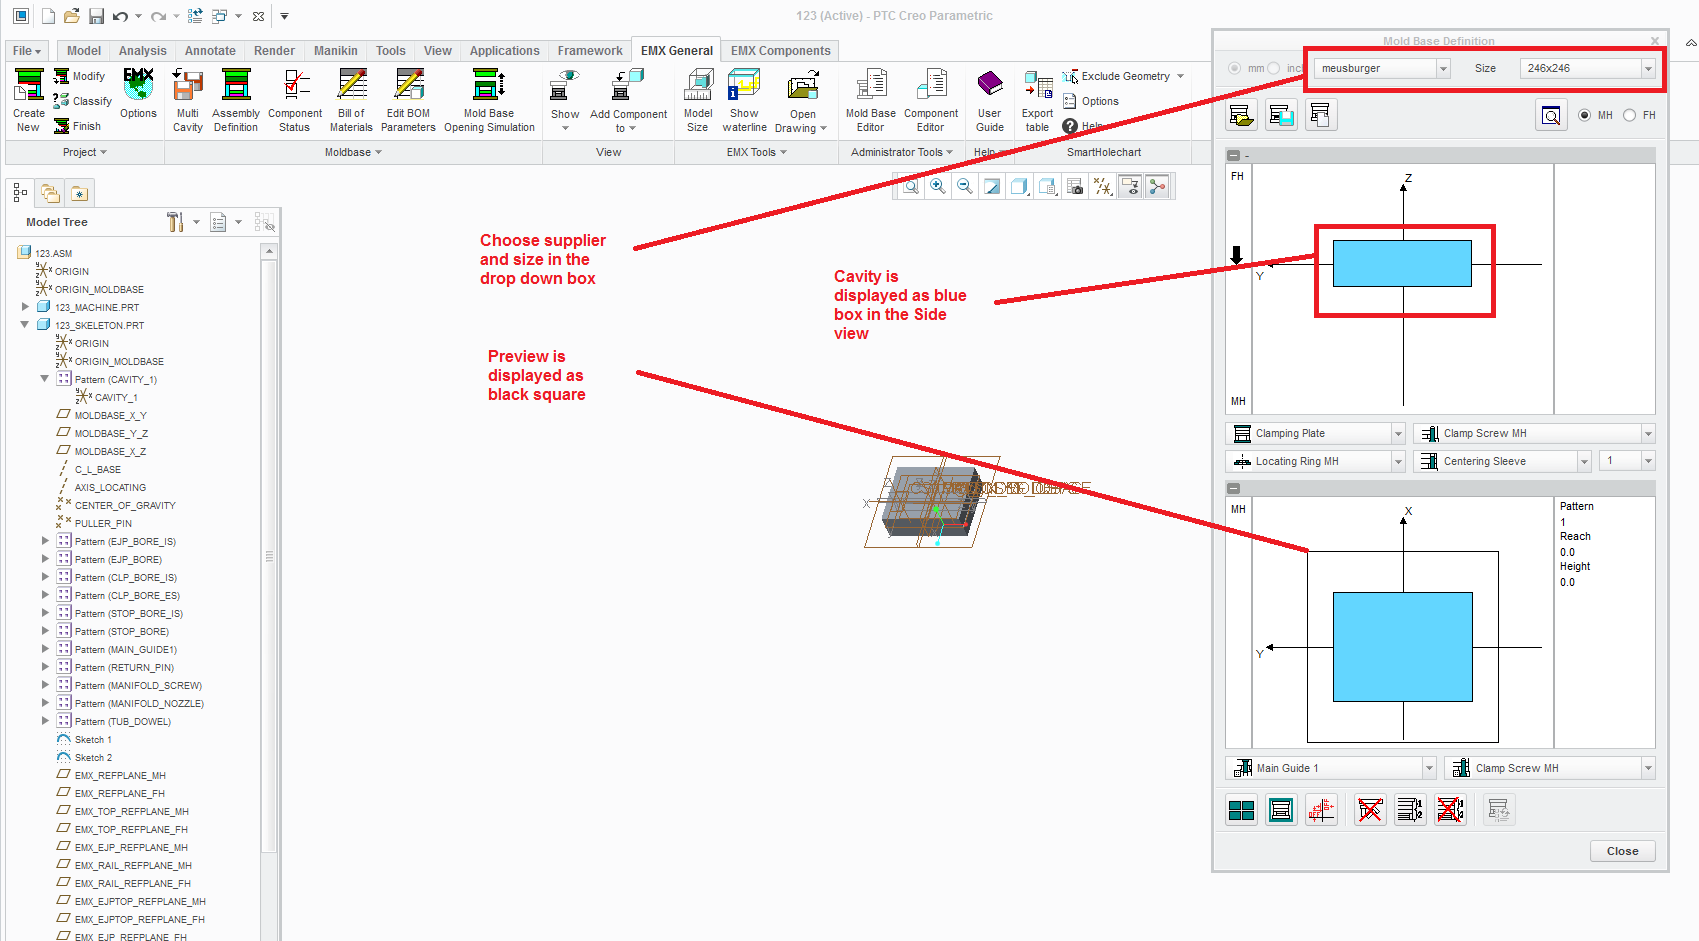Collapse the side view section toggle
Image resolution: width=1699 pixels, height=941 pixels.
(1233, 156)
